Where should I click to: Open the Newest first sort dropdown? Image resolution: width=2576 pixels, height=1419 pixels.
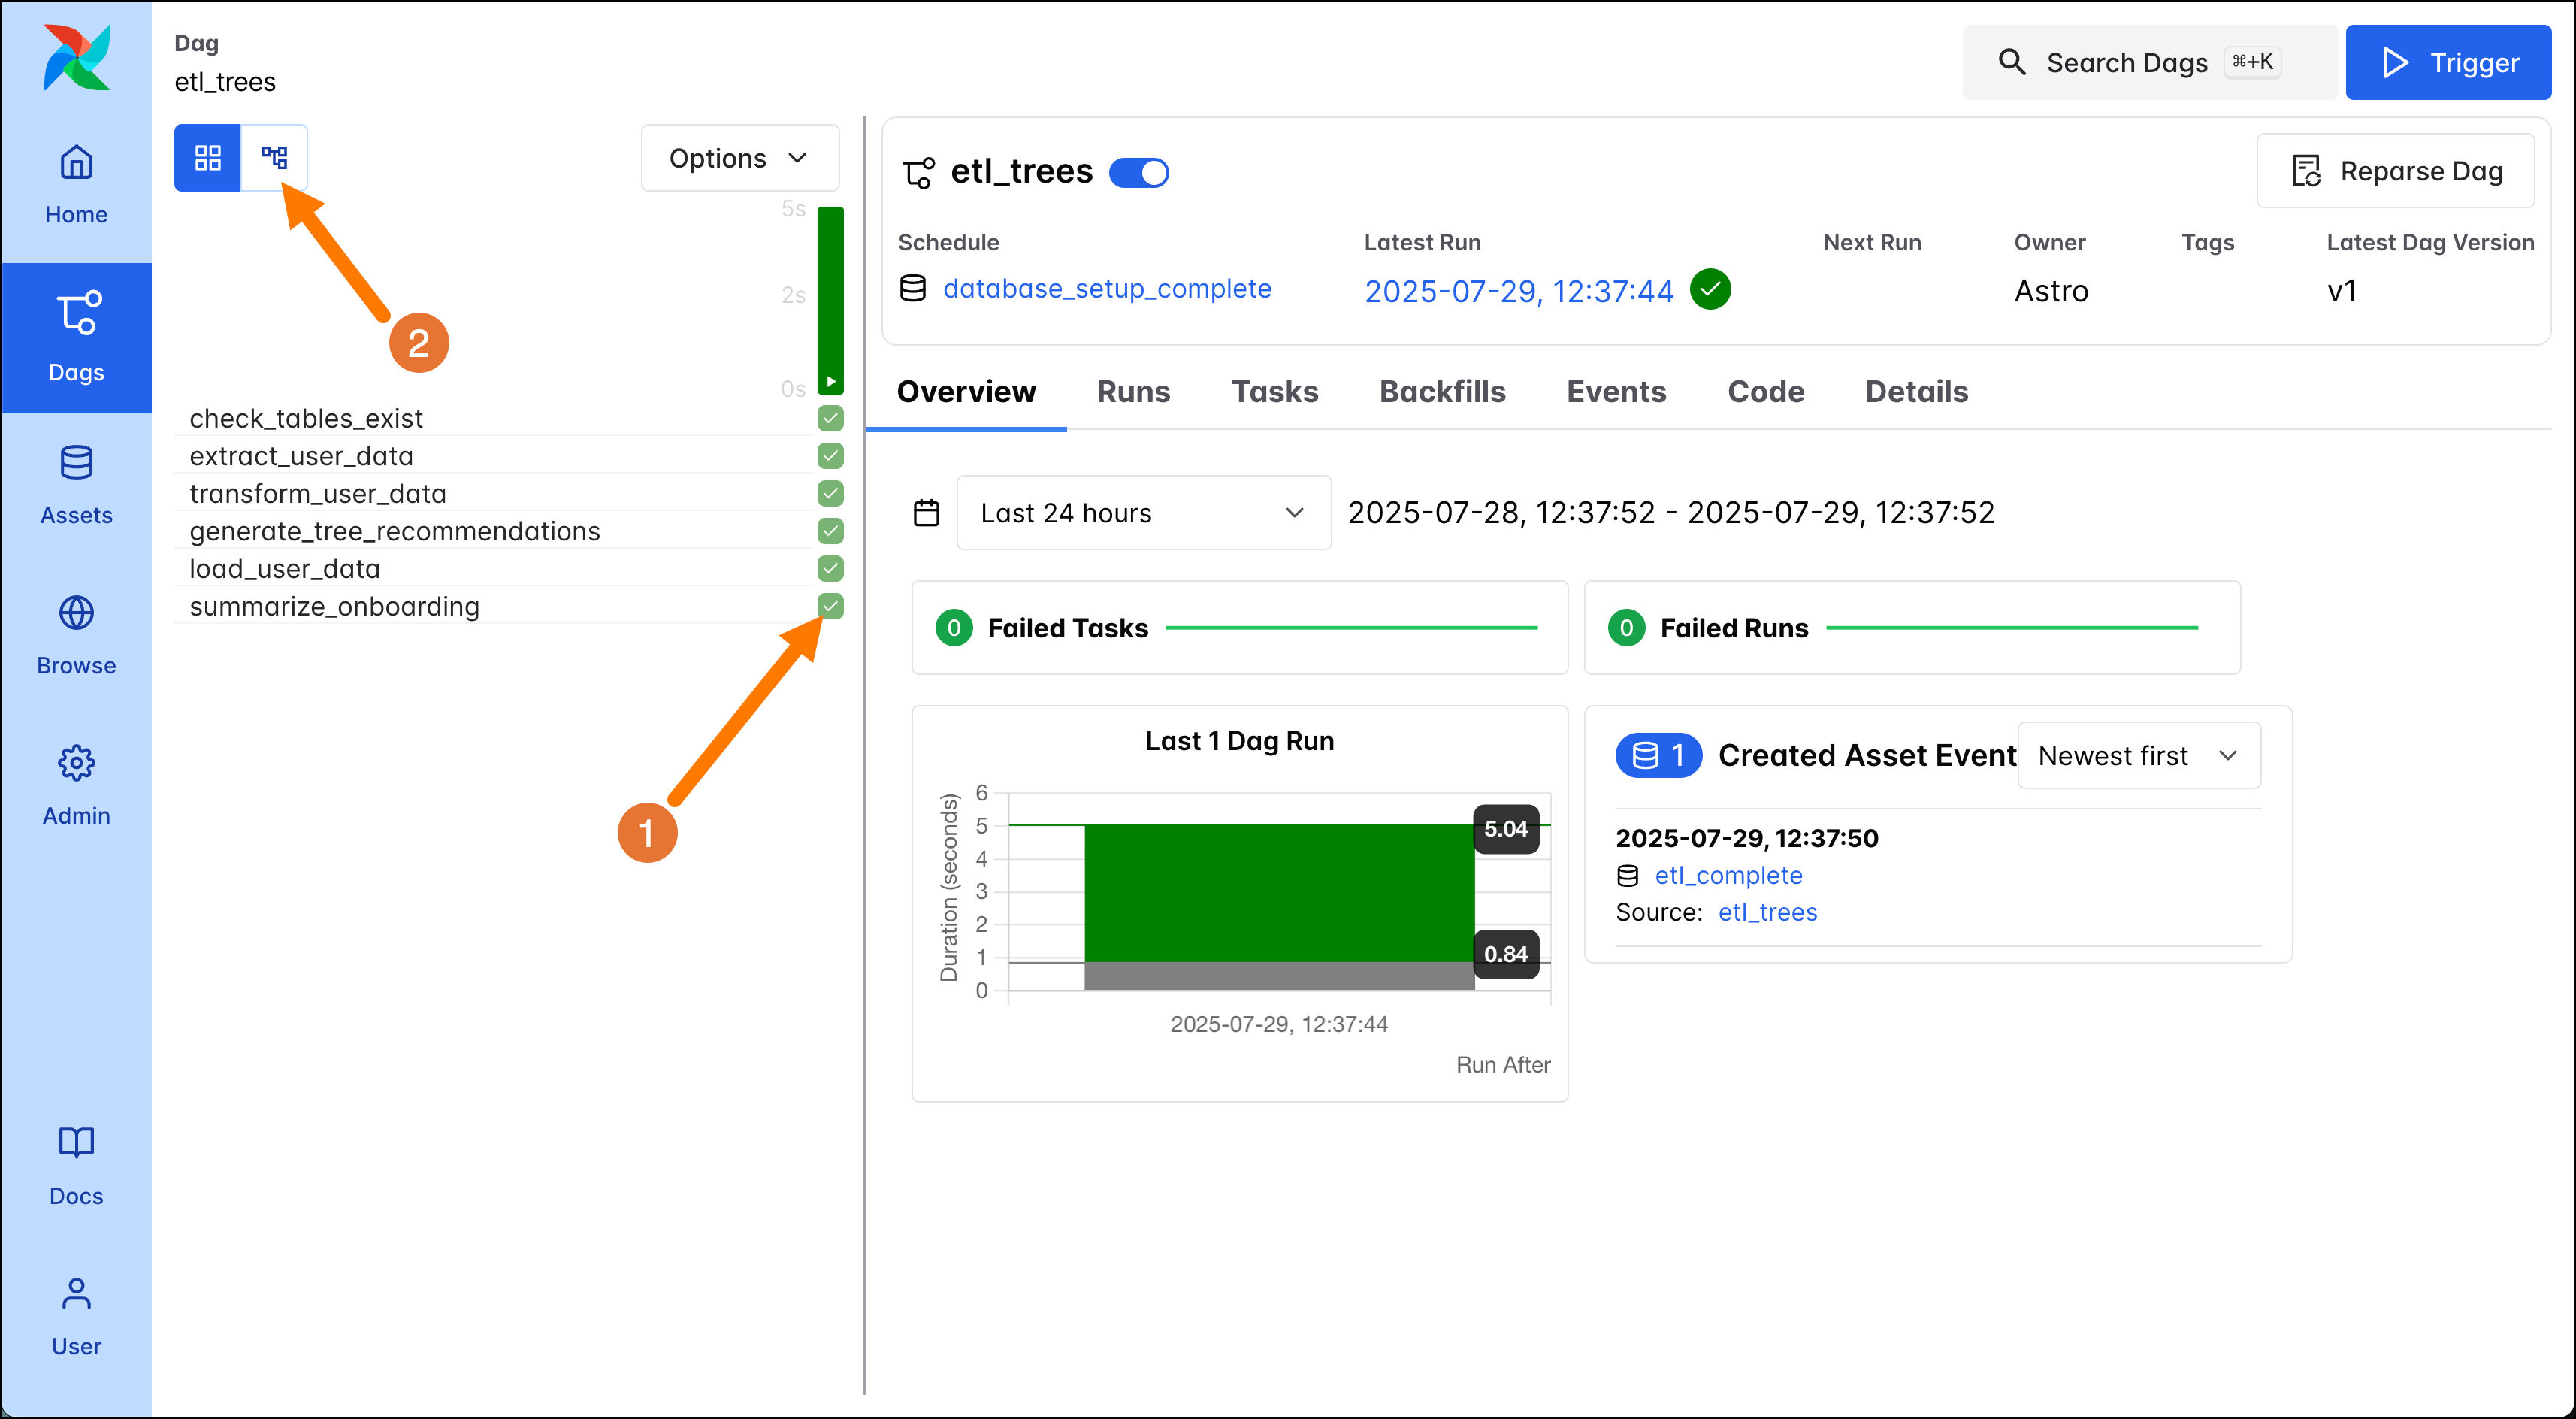pyautogui.click(x=2138, y=755)
